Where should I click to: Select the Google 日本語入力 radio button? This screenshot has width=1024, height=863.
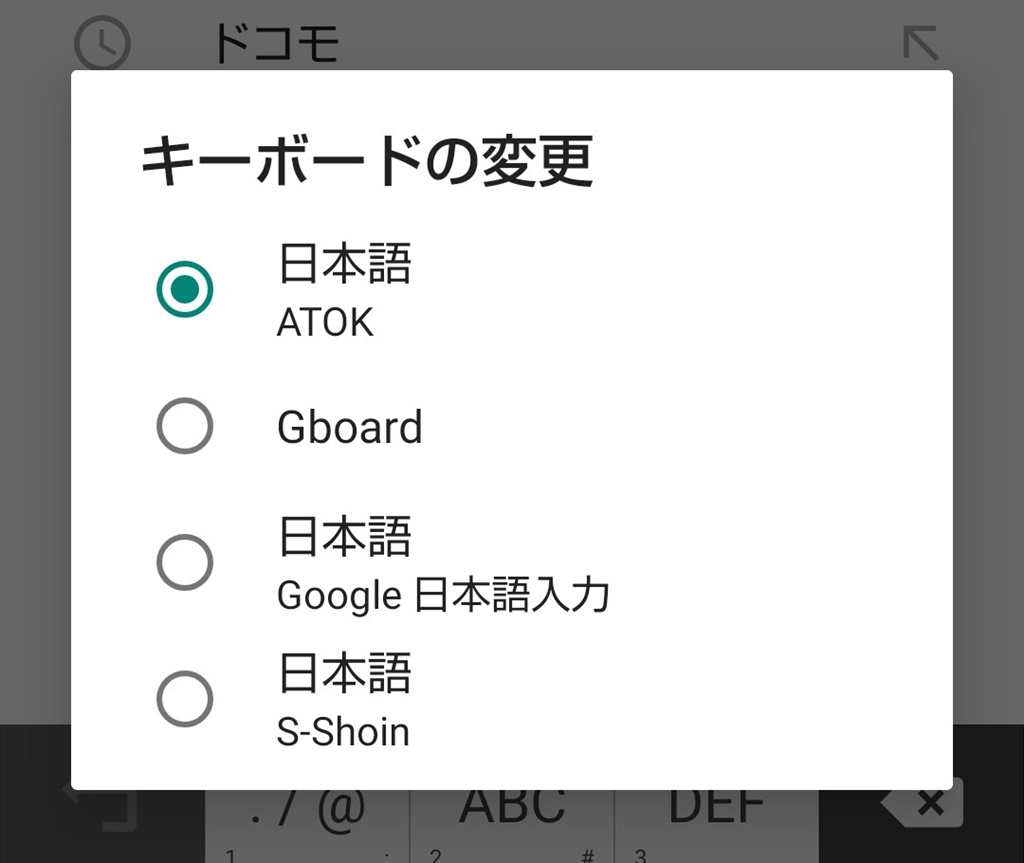point(185,562)
